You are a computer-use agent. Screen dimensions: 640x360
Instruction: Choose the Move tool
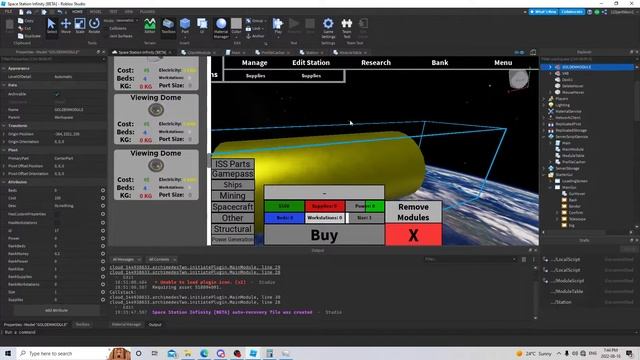66,26
